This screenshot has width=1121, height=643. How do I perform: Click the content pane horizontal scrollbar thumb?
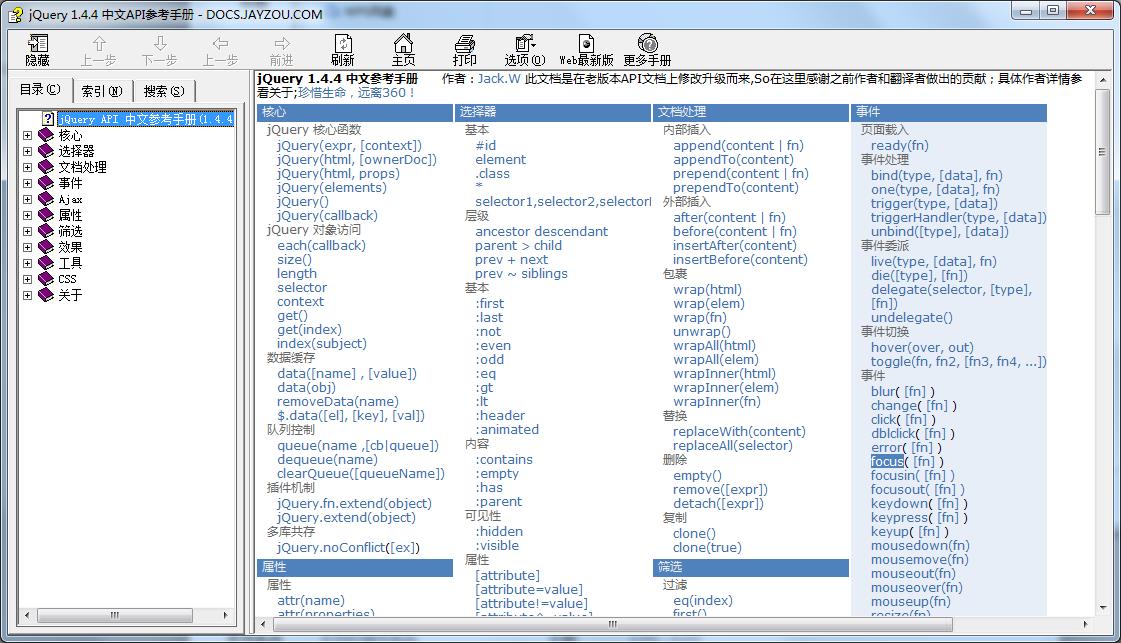[613, 624]
